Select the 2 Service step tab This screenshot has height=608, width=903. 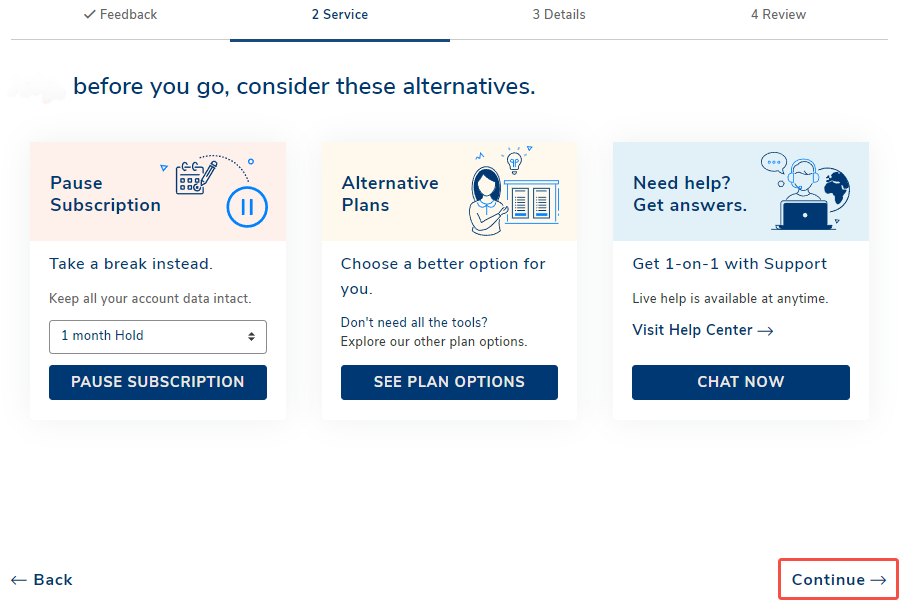tap(339, 15)
